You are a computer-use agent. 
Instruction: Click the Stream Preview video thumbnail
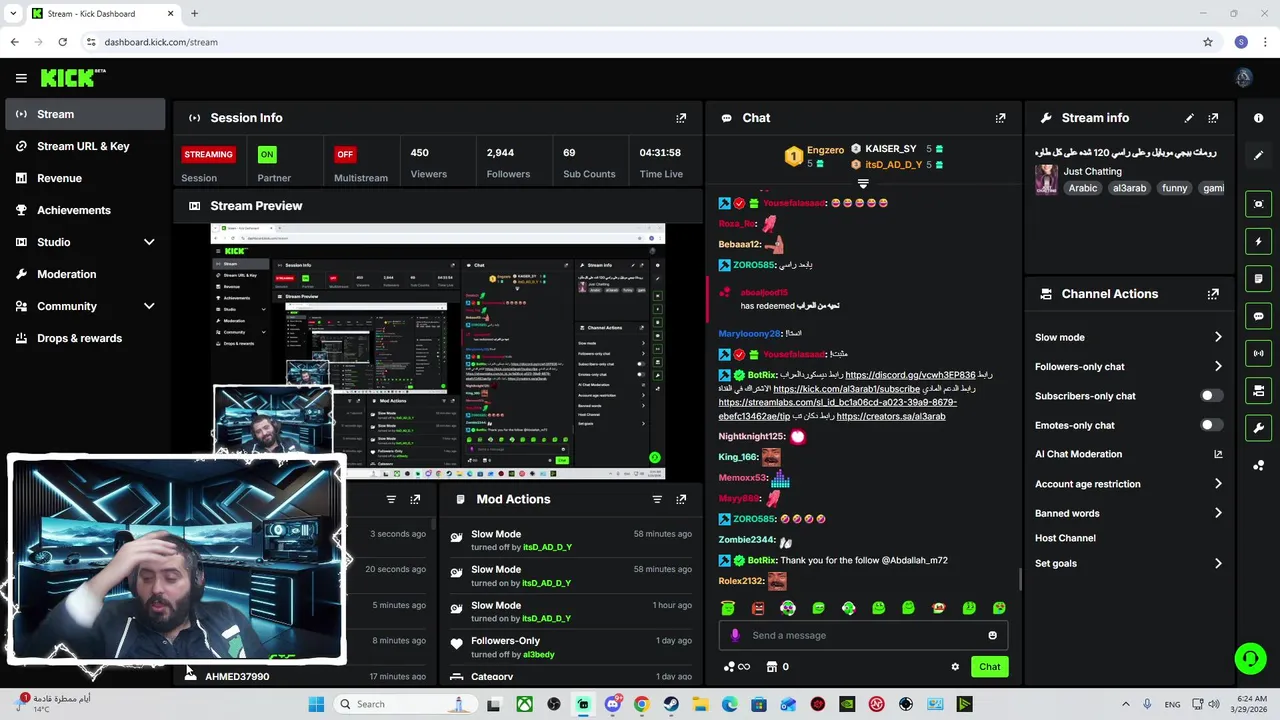(438, 352)
